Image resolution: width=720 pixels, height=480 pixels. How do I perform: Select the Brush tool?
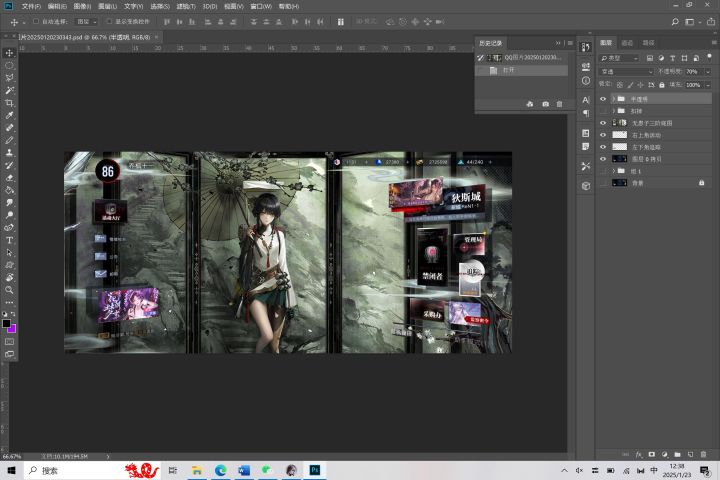tap(9, 140)
